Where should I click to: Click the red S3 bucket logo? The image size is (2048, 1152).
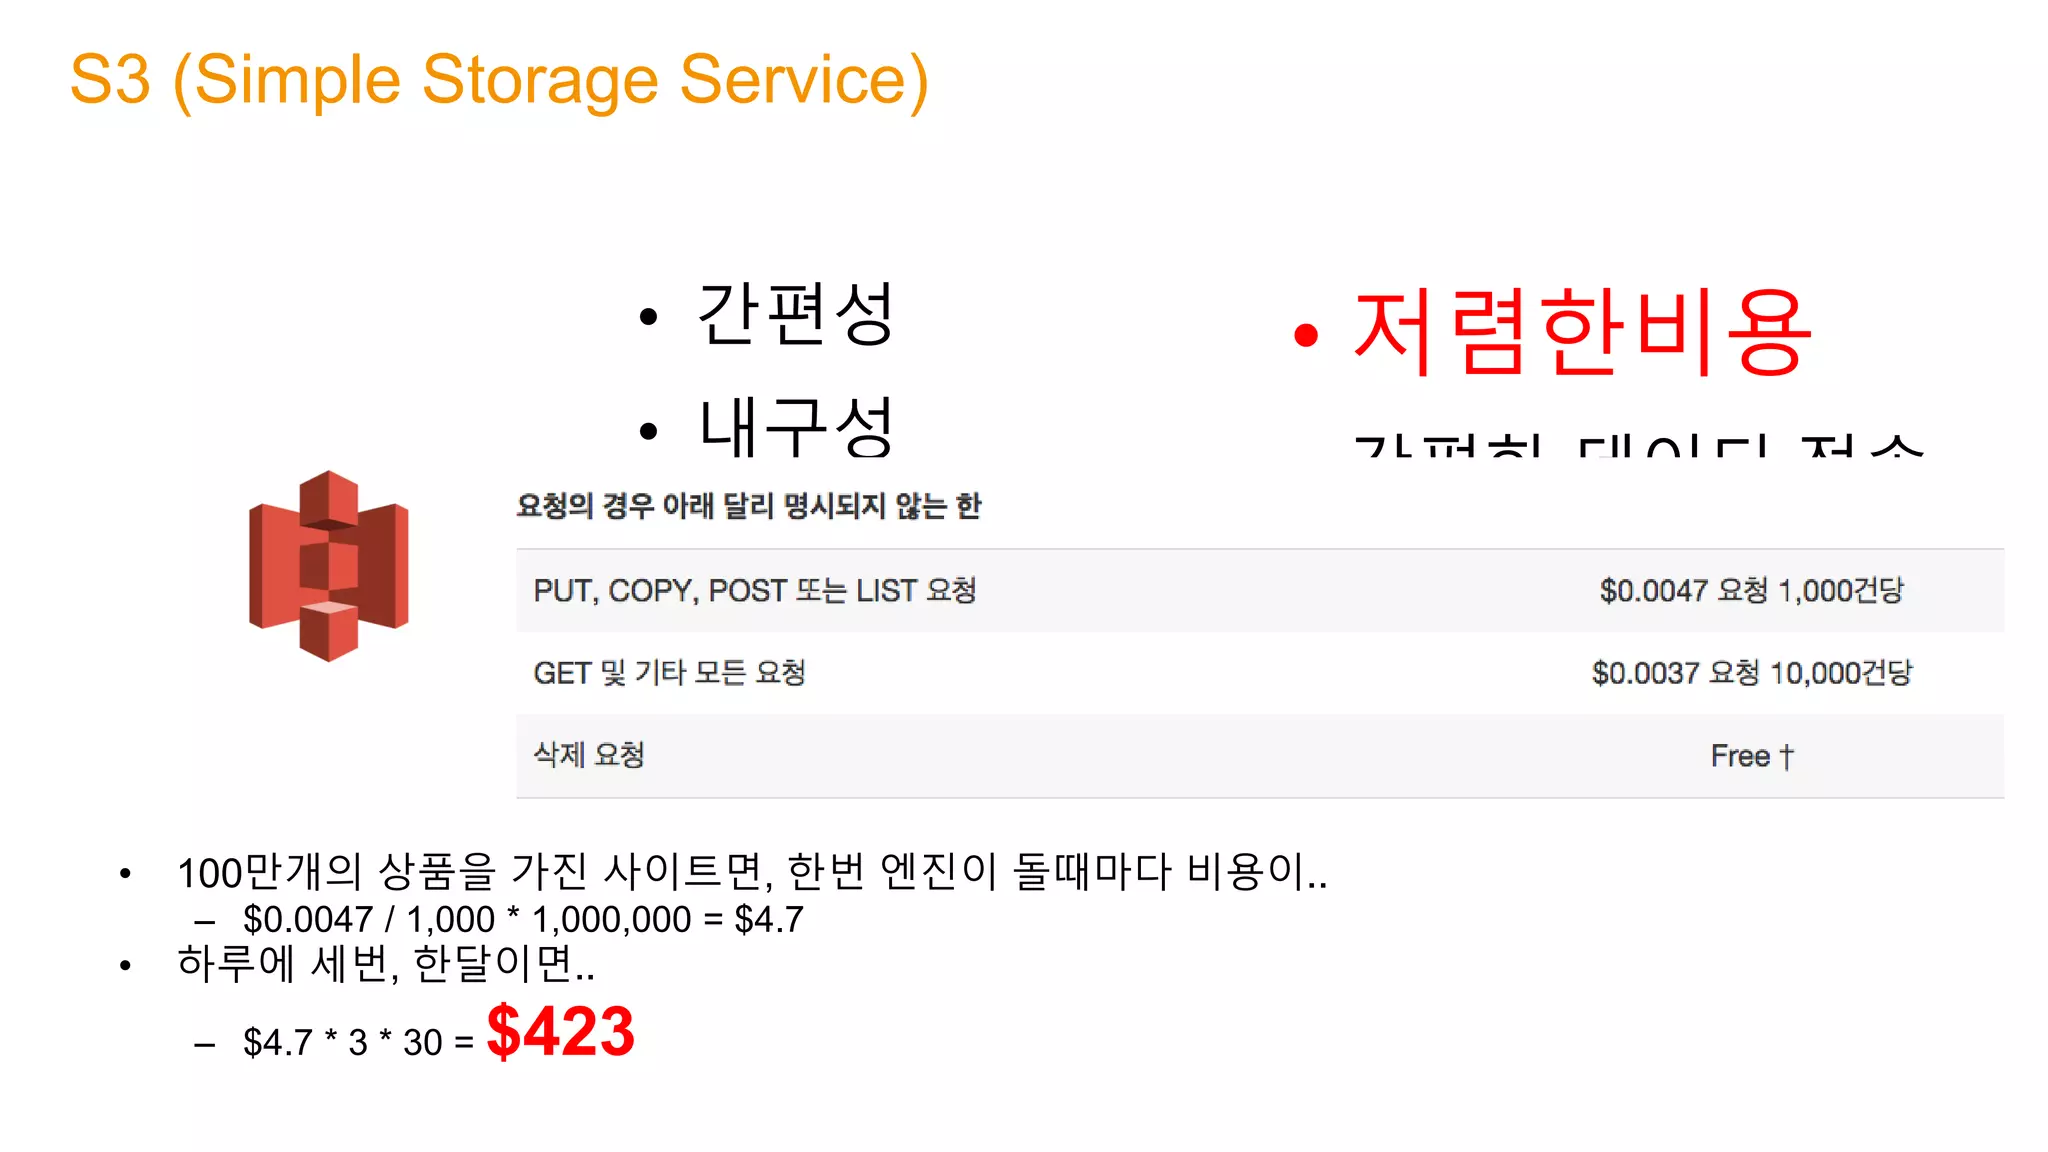328,565
